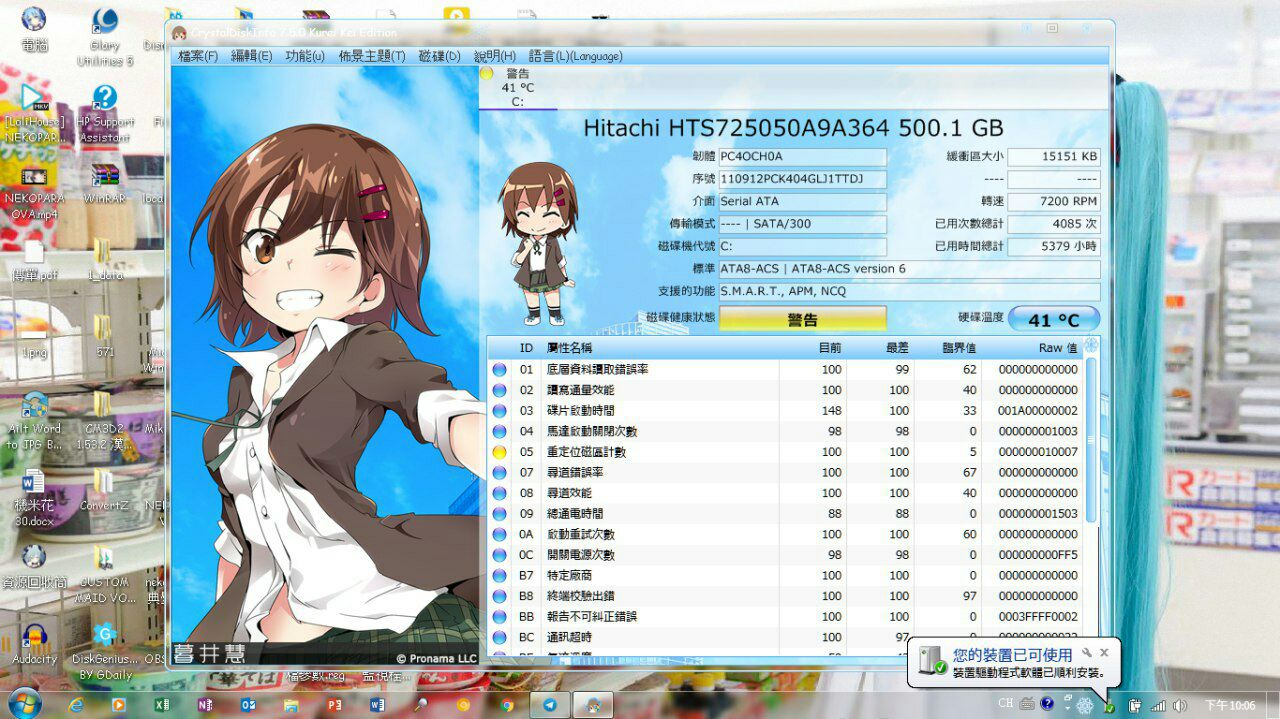This screenshot has height=719, width=1280.
Task: Open Excel from the taskbar
Action: coord(161,704)
